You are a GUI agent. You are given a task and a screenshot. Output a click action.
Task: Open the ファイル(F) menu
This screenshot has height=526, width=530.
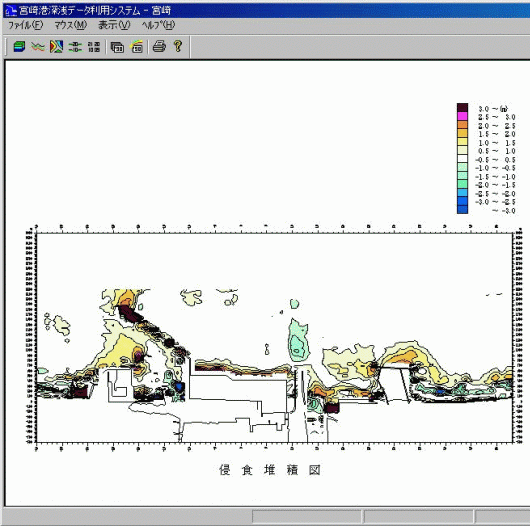(x=25, y=25)
